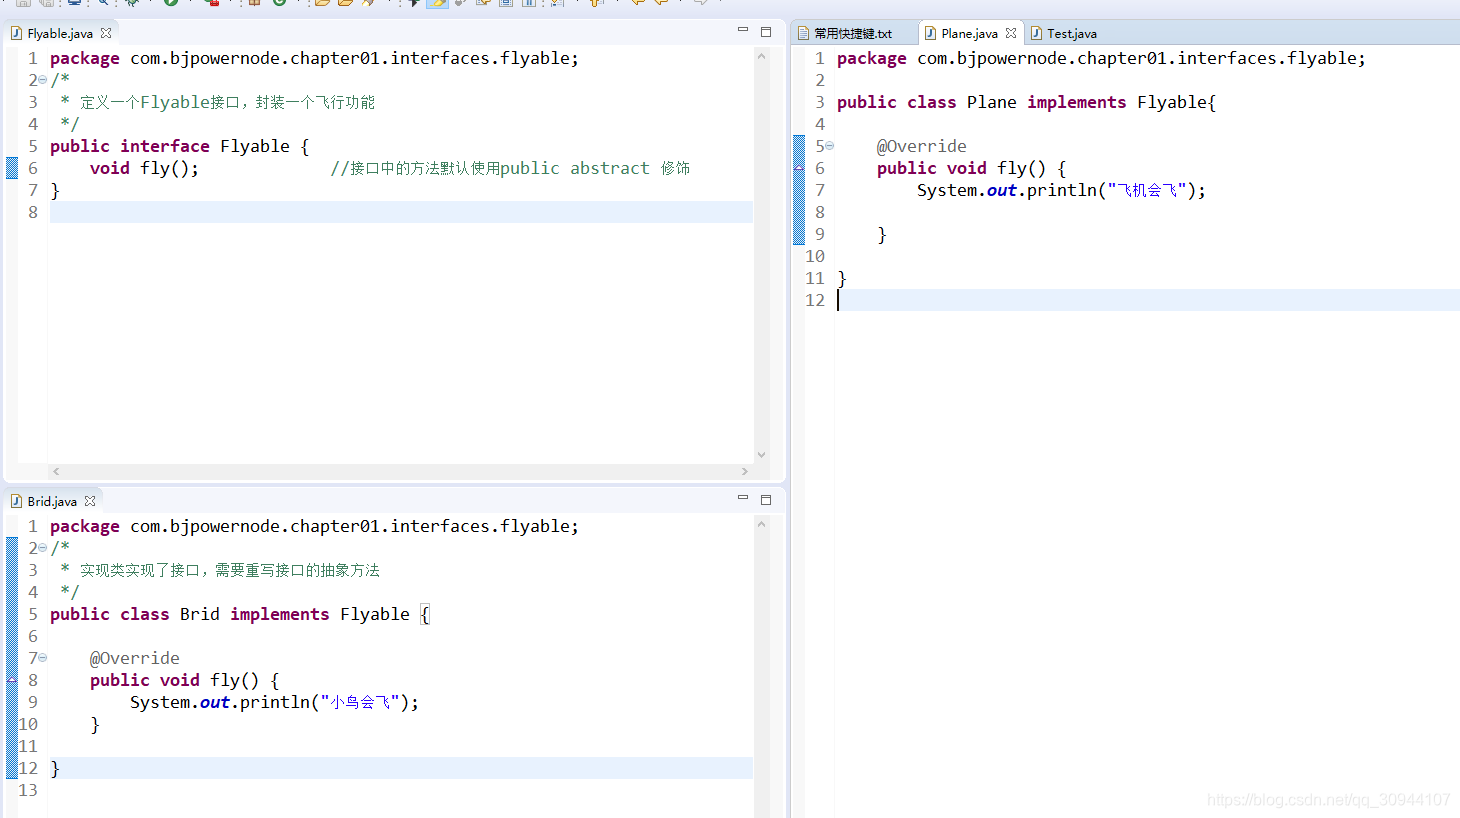
Task: Click the Flyable.java horizontal scrollbar left arrow
Action: [56, 471]
